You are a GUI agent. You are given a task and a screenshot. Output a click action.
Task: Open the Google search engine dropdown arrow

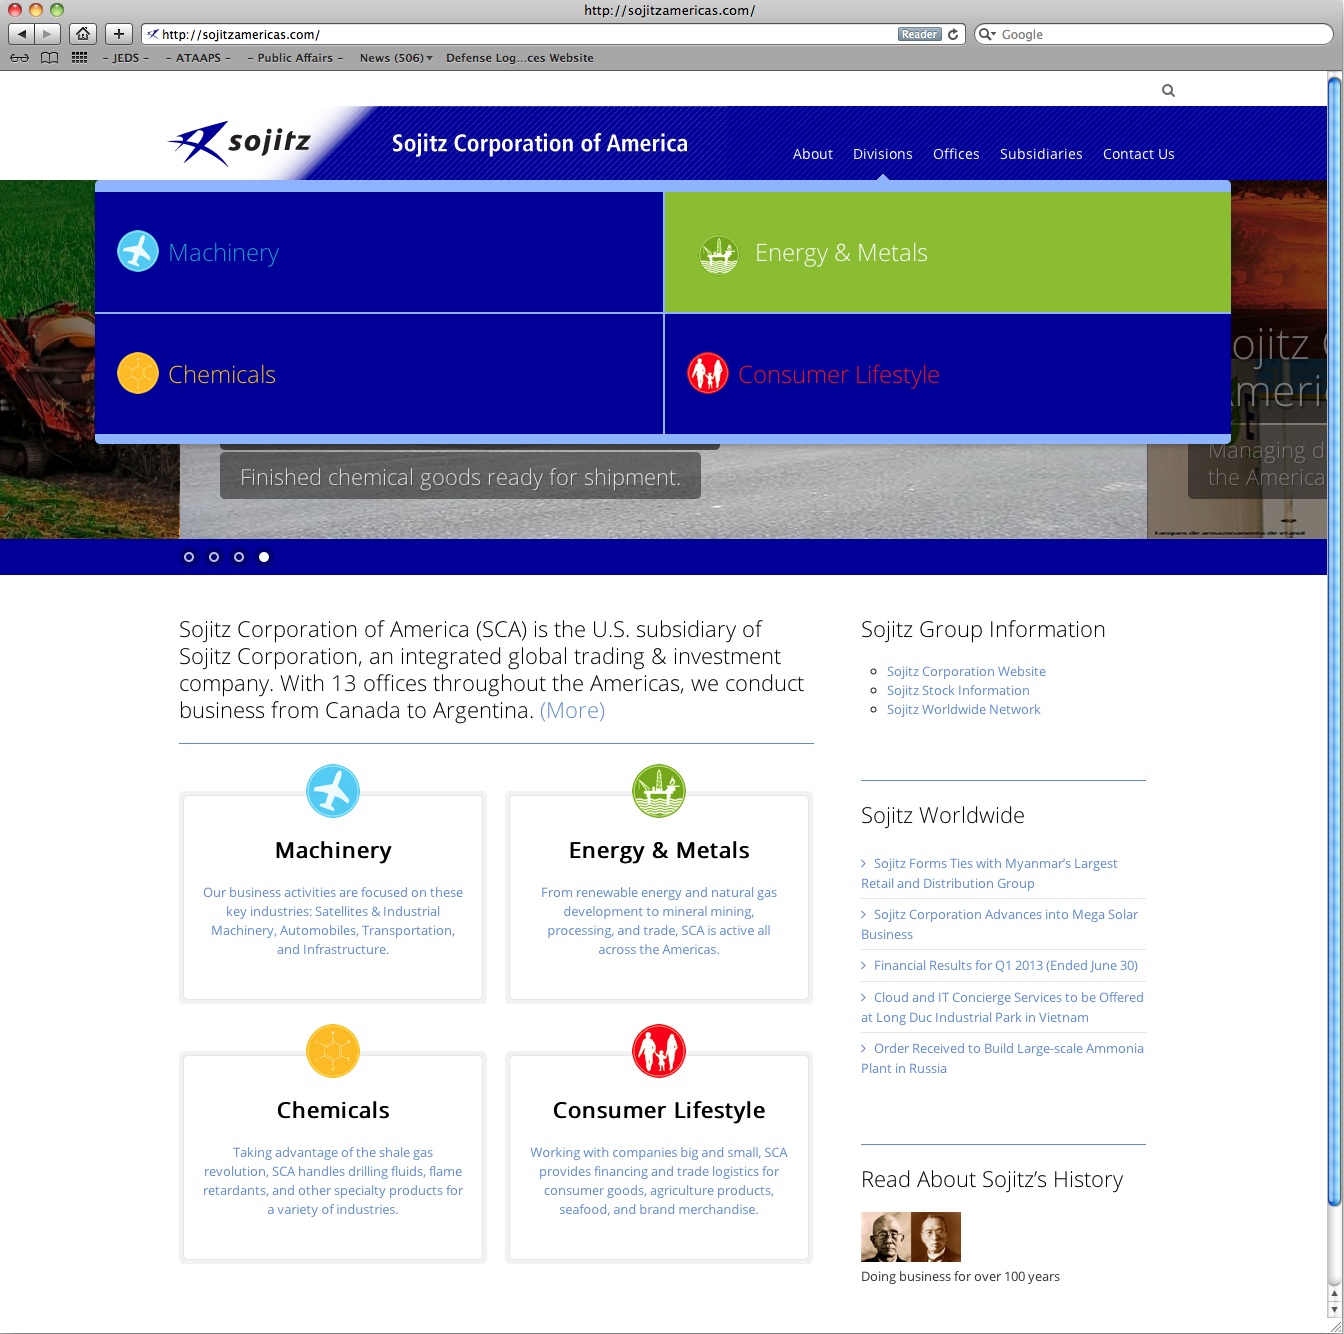[988, 34]
